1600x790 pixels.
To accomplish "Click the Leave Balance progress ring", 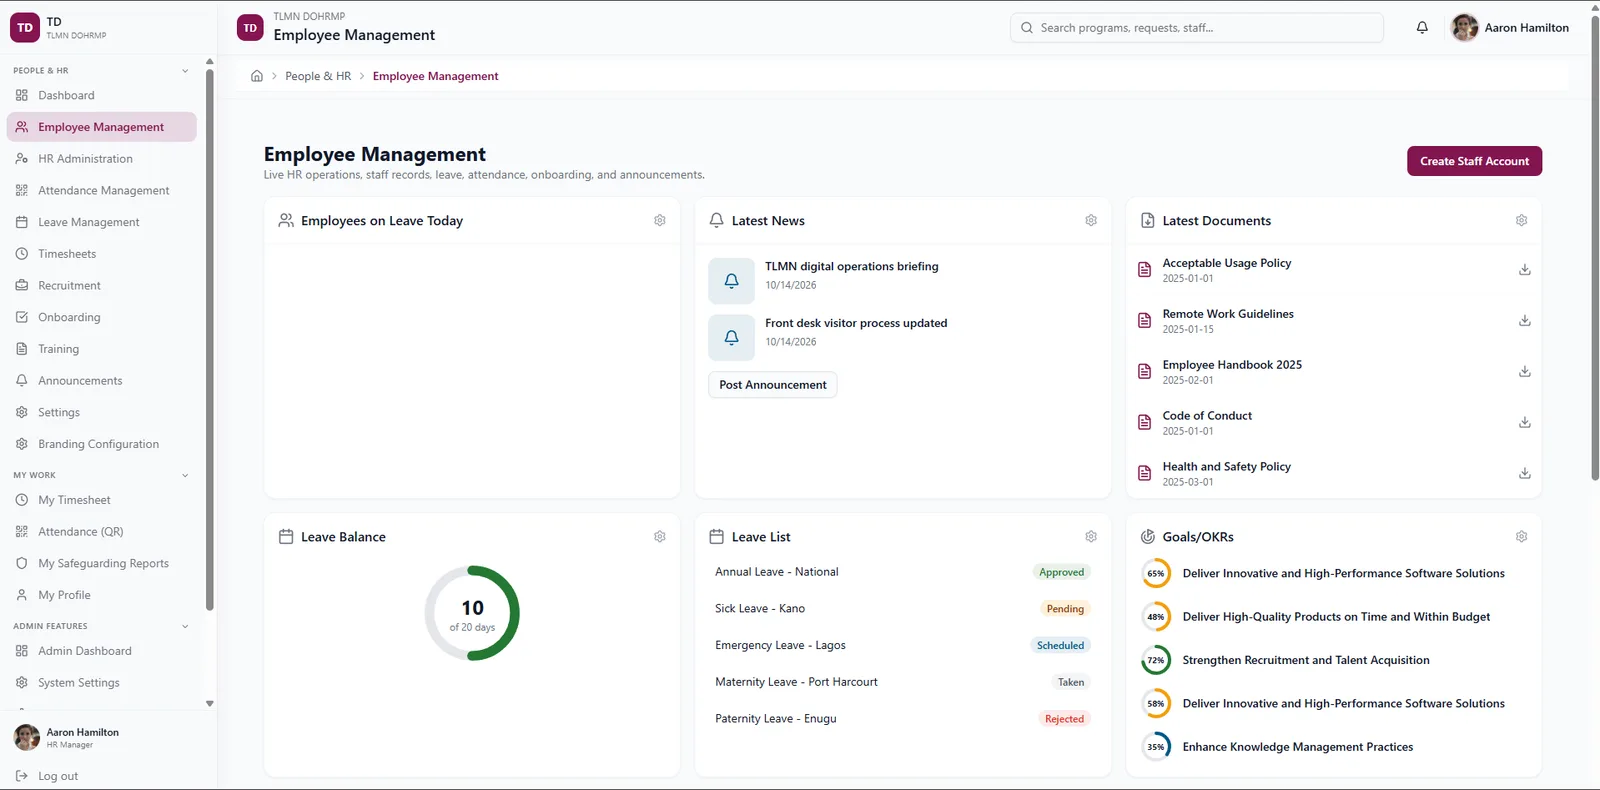I will [472, 613].
